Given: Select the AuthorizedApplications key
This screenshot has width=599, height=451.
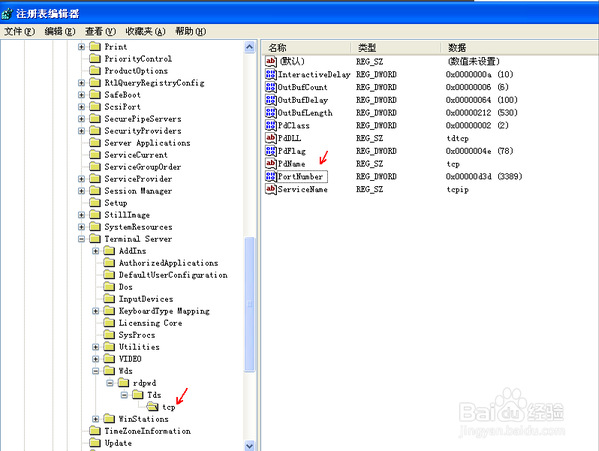Looking at the screenshot, I should [x=168, y=263].
